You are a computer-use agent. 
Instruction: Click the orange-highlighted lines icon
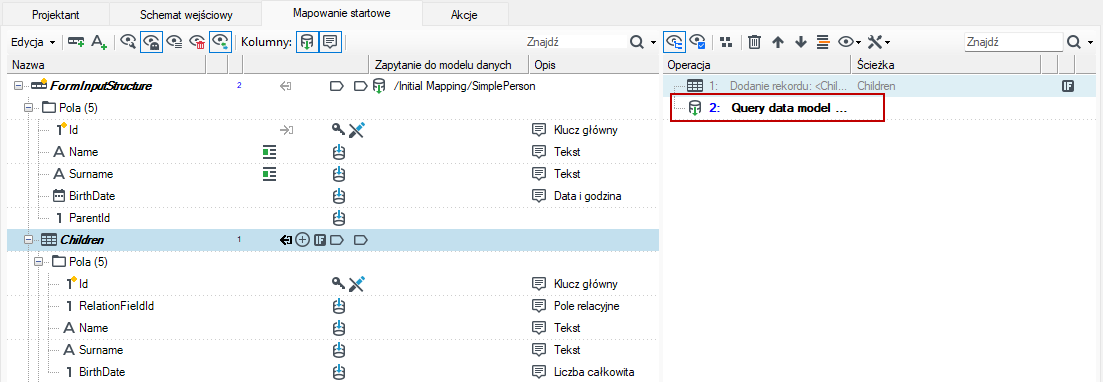(823, 42)
